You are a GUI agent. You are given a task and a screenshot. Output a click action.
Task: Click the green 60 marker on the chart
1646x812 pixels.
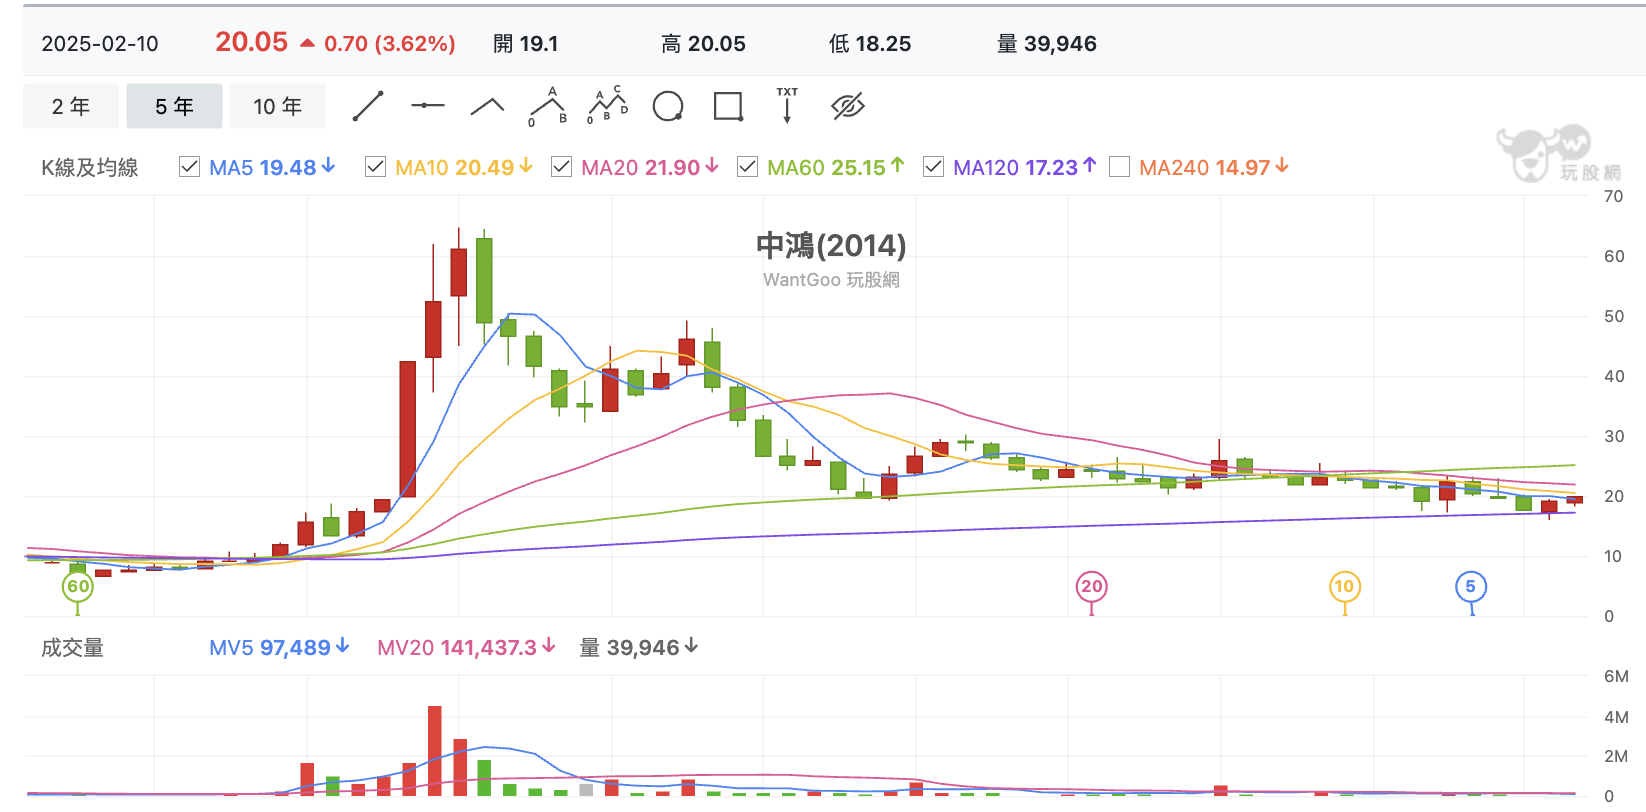click(78, 587)
